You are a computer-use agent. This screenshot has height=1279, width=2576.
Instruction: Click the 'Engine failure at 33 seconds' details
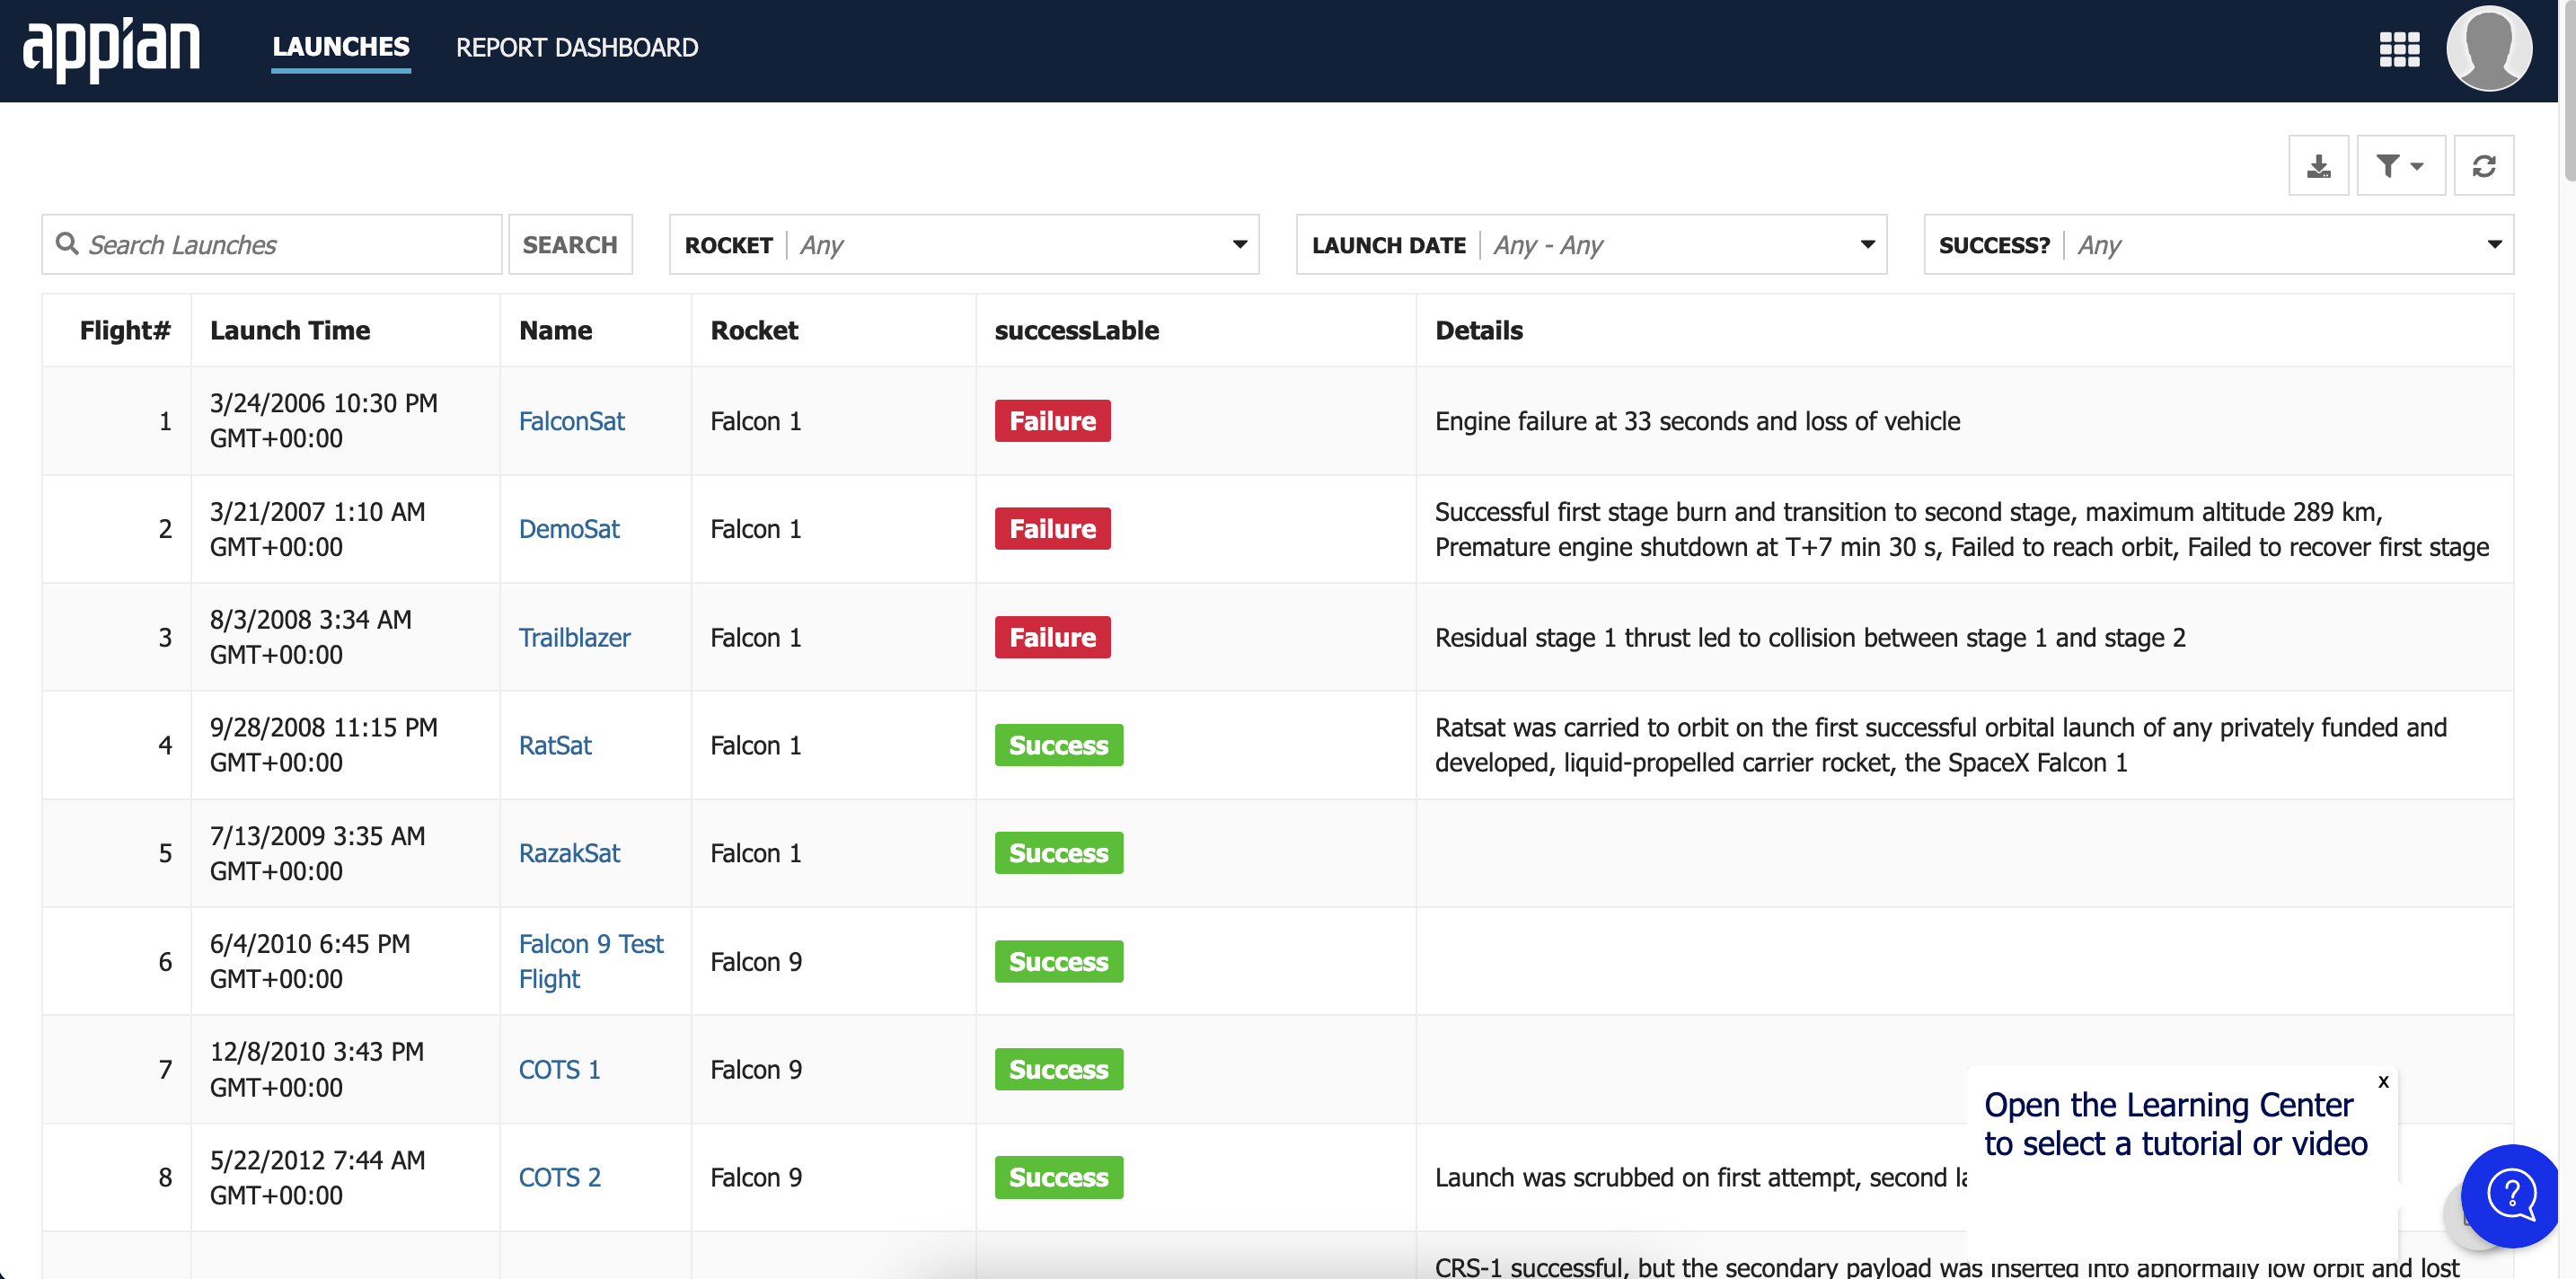1697,421
